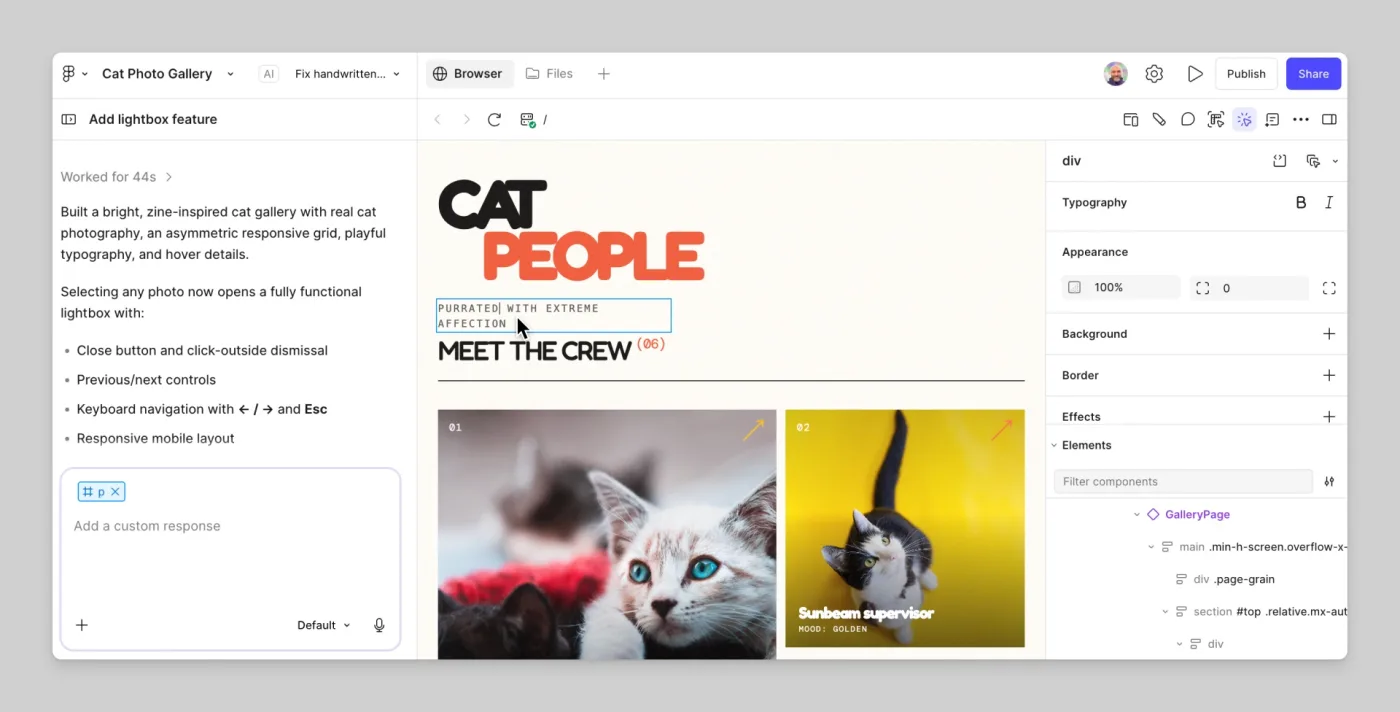The height and width of the screenshot is (712, 1400).
Task: Click individual corners icon in Appearance
Action: pyautogui.click(x=1329, y=288)
